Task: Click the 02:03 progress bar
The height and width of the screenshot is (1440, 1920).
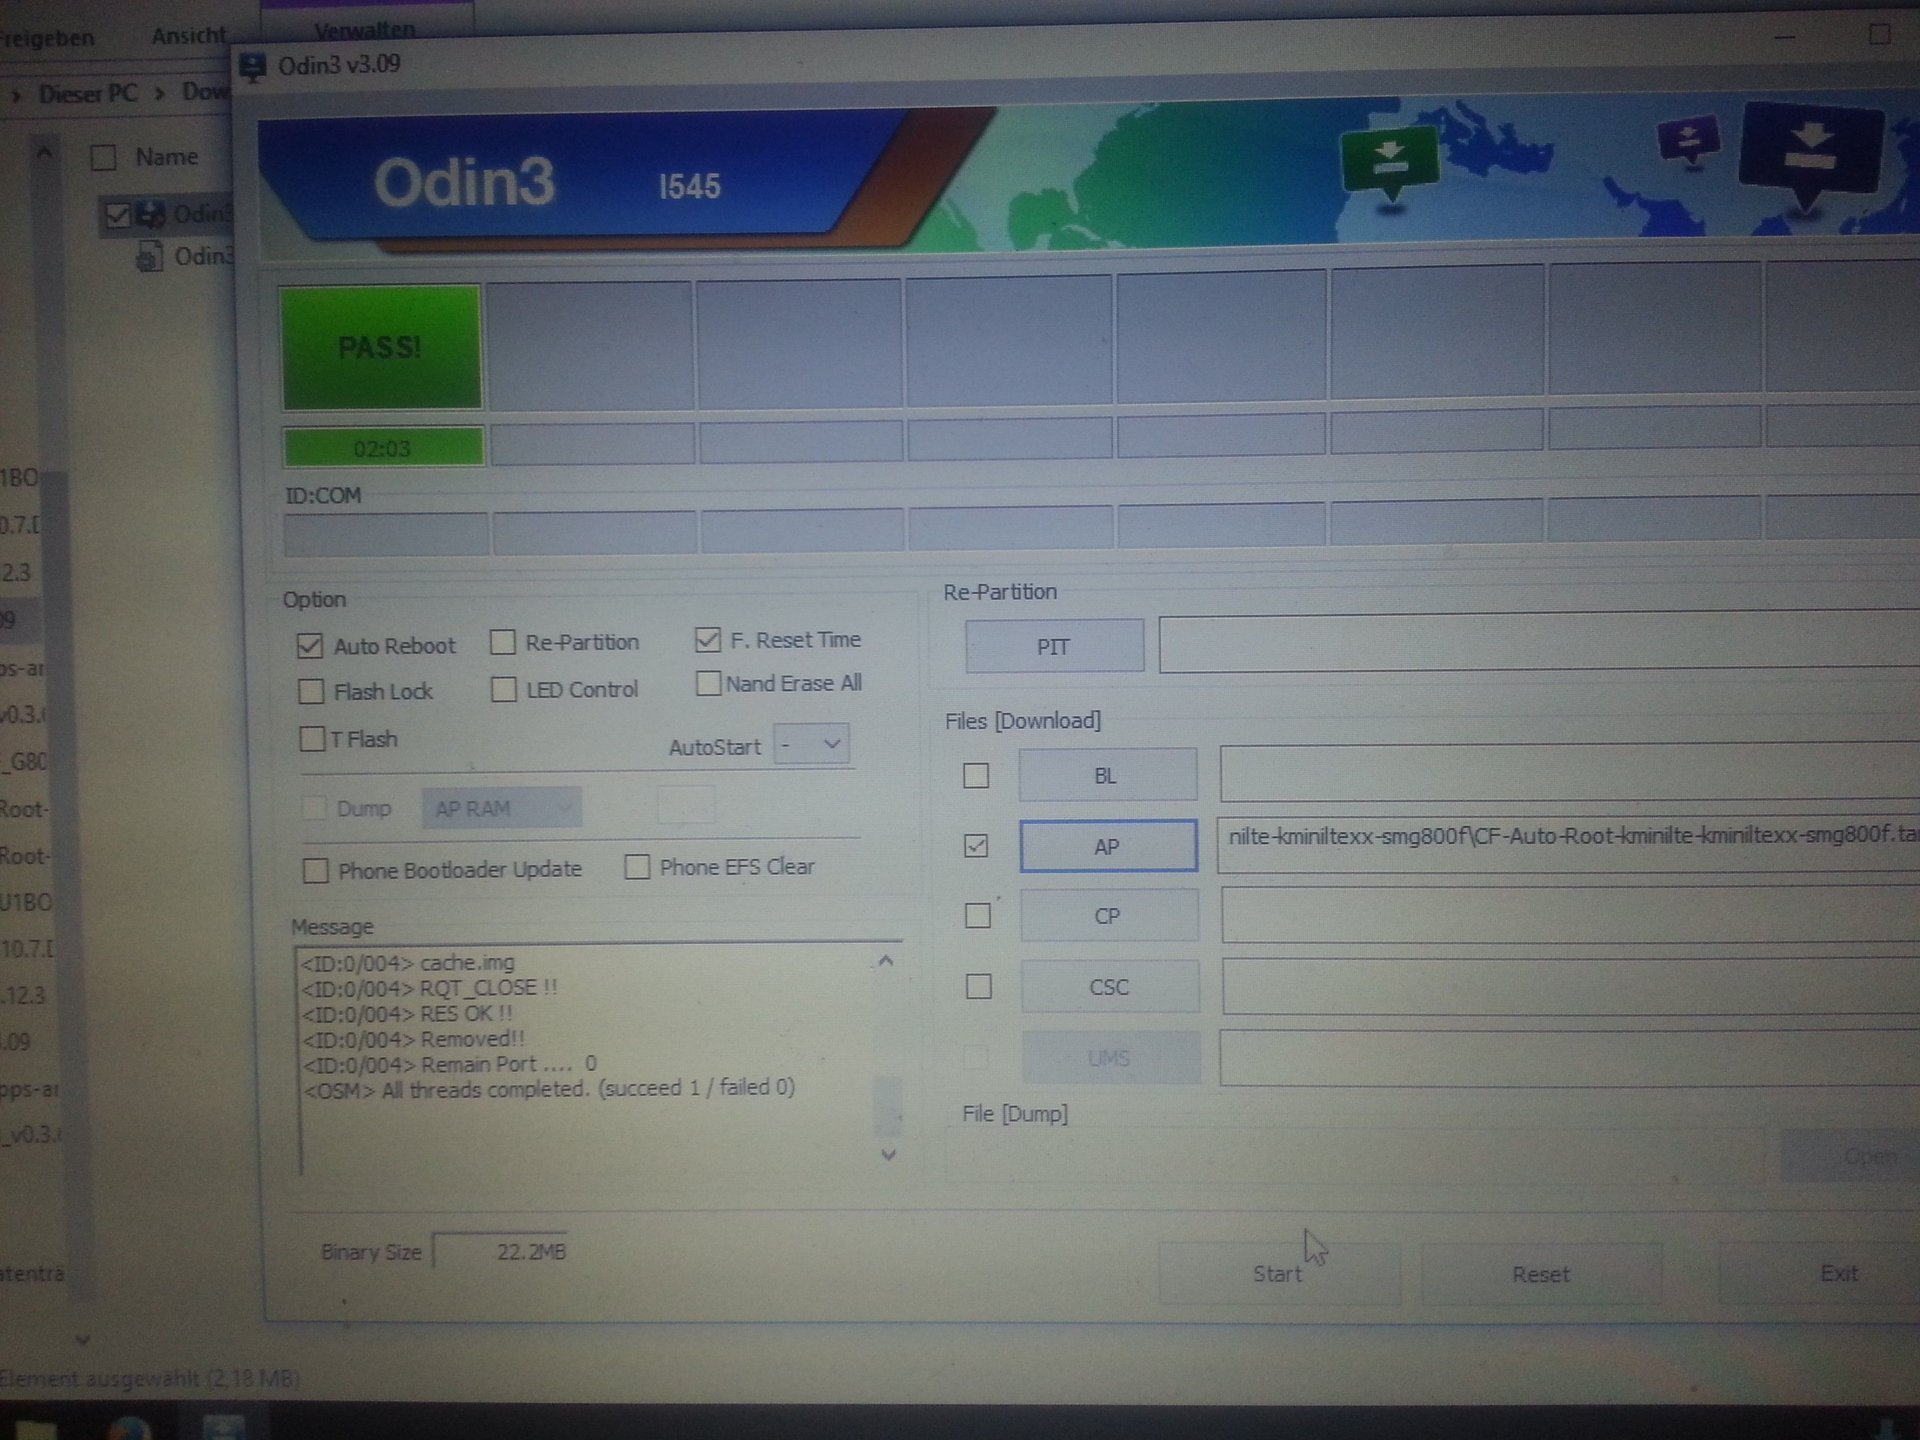Action: coord(383,447)
